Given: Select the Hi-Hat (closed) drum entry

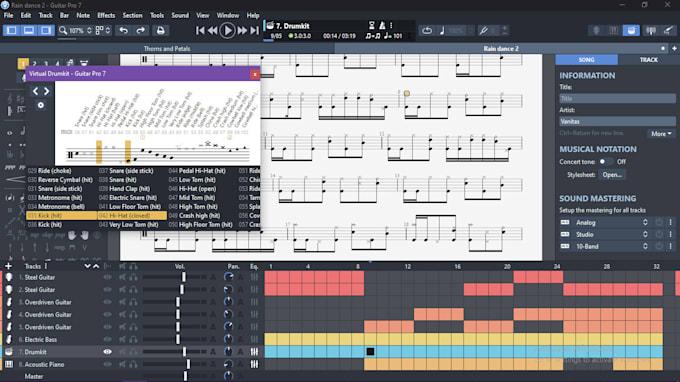Looking at the screenshot, I should [132, 215].
